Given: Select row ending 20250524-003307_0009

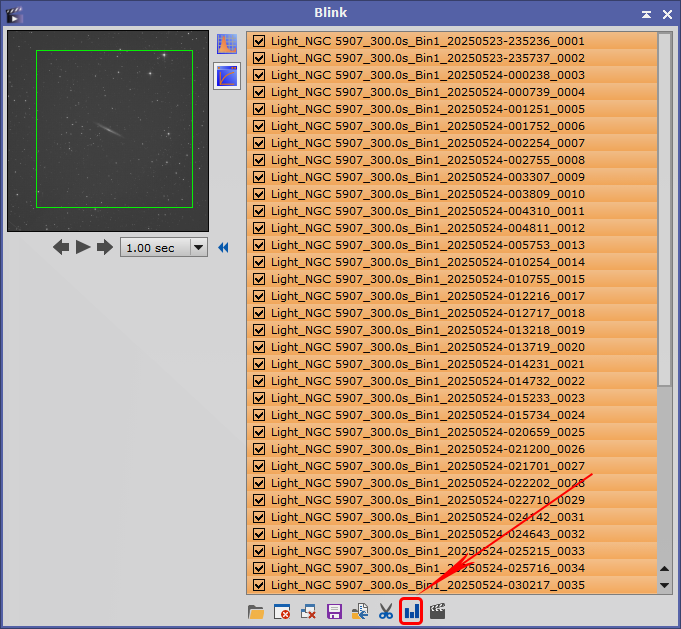Looking at the screenshot, I should [452, 177].
